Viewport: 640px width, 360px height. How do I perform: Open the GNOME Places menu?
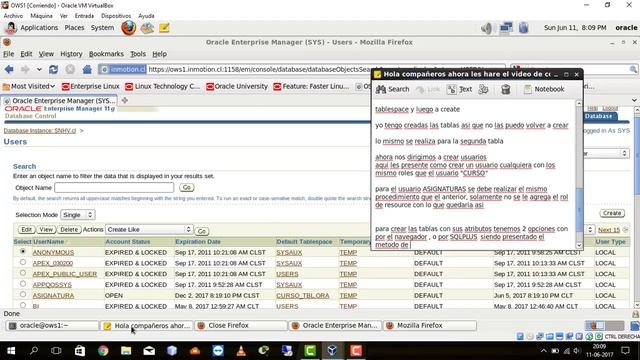[74, 28]
